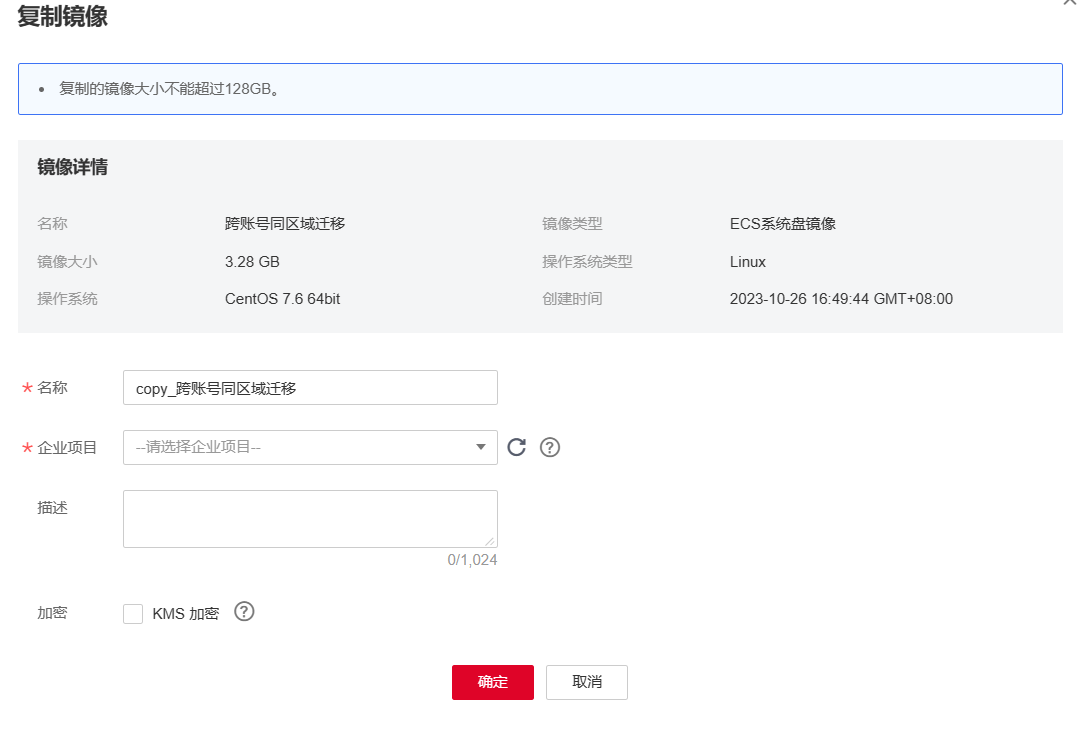The width and height of the screenshot is (1087, 735).
Task: Click the 镜像大小 label
Action: tap(67, 262)
